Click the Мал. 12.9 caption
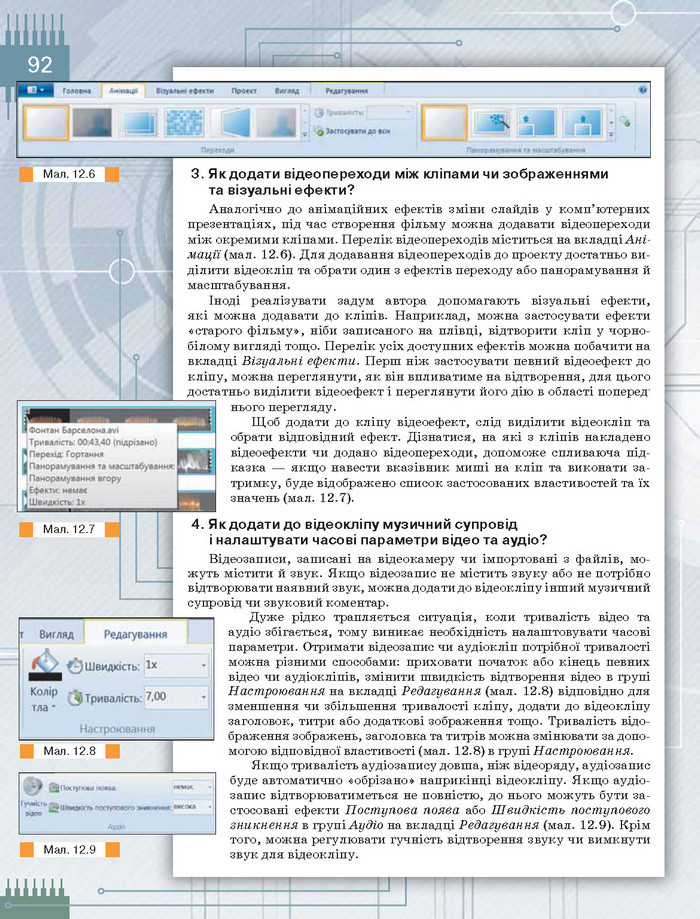The height and width of the screenshot is (919, 700). click(69, 849)
